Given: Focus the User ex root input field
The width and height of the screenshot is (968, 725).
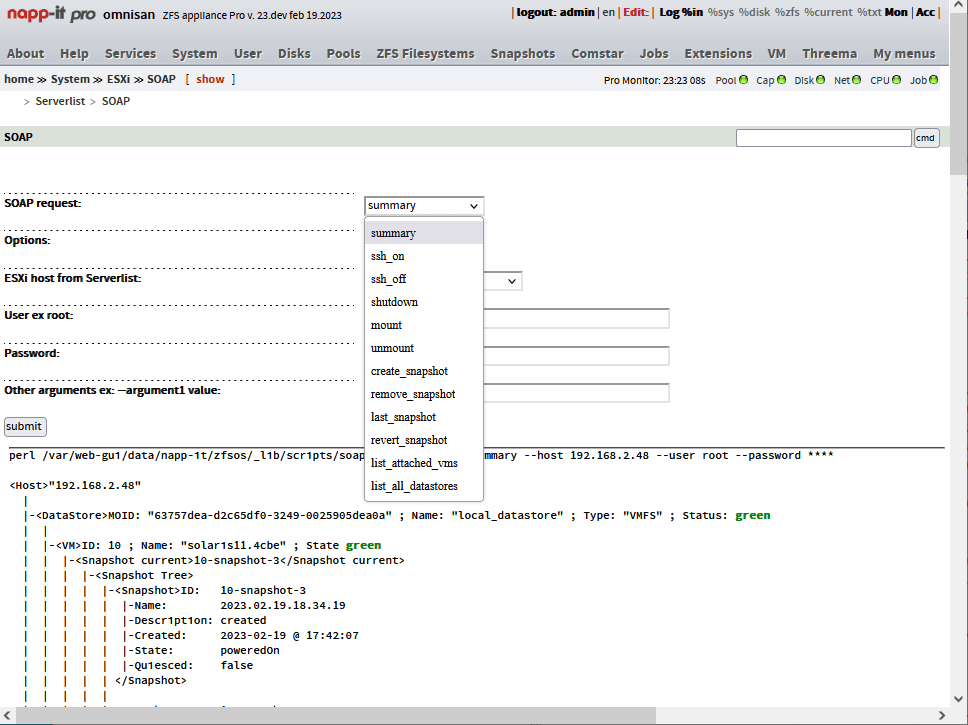Looking at the screenshot, I should click(577, 319).
